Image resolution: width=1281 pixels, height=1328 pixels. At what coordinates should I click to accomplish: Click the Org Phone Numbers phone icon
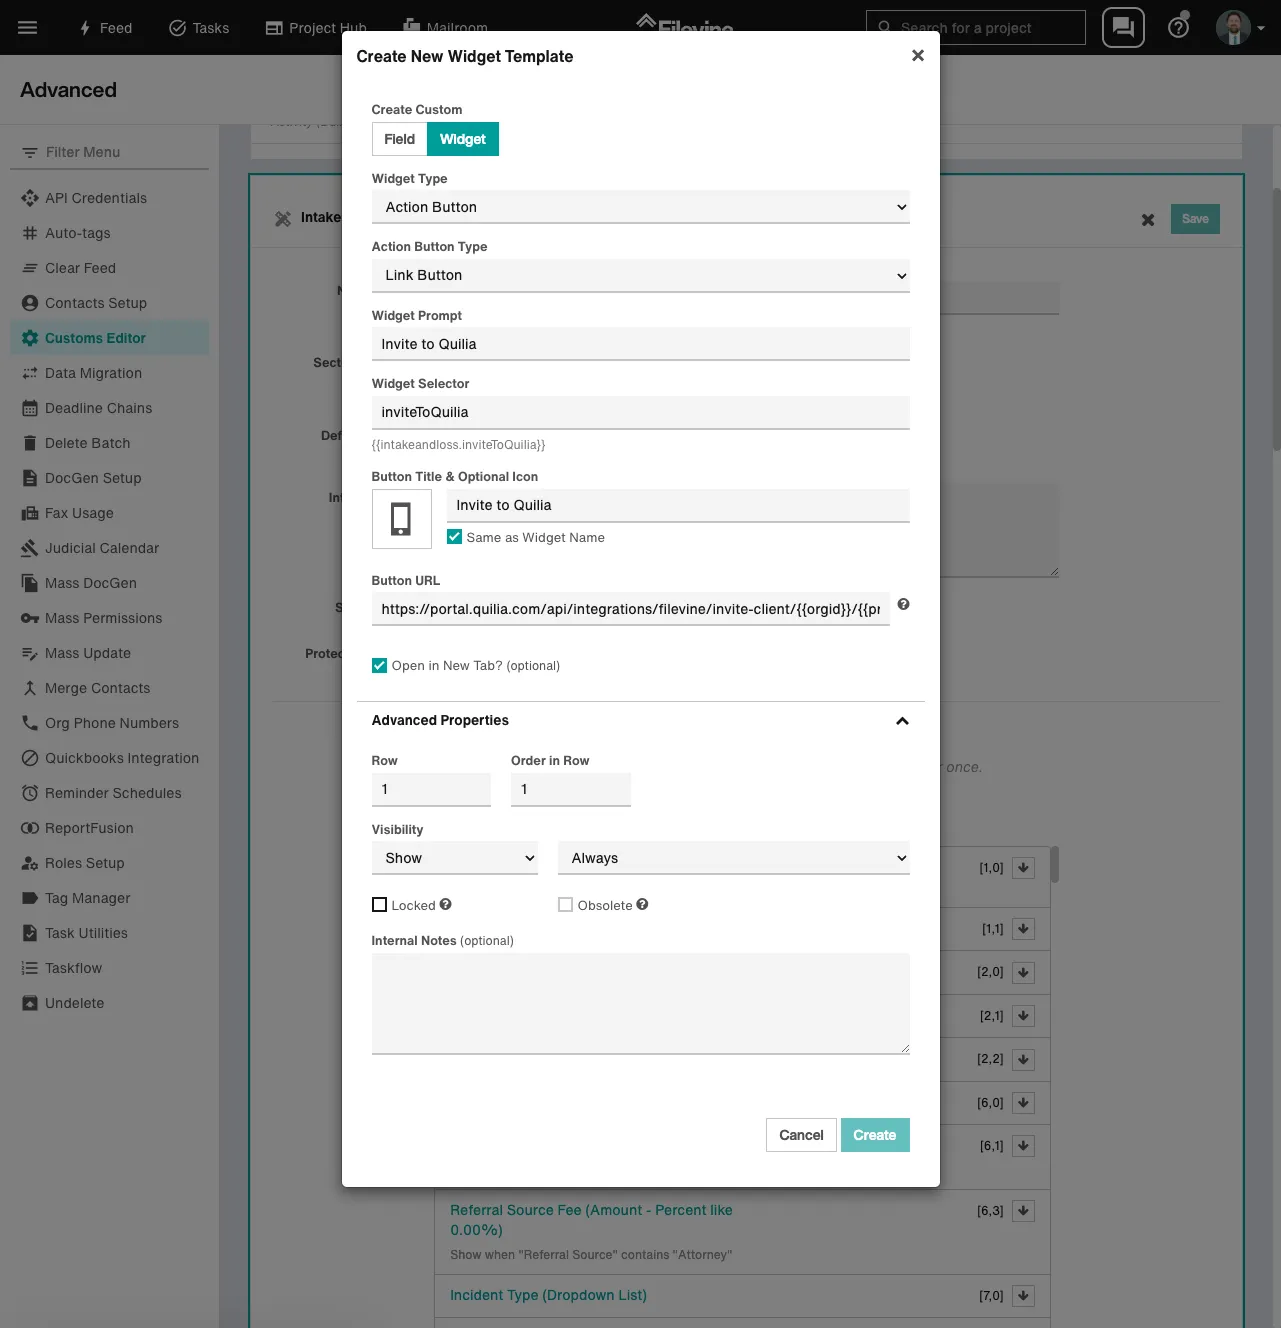[30, 723]
